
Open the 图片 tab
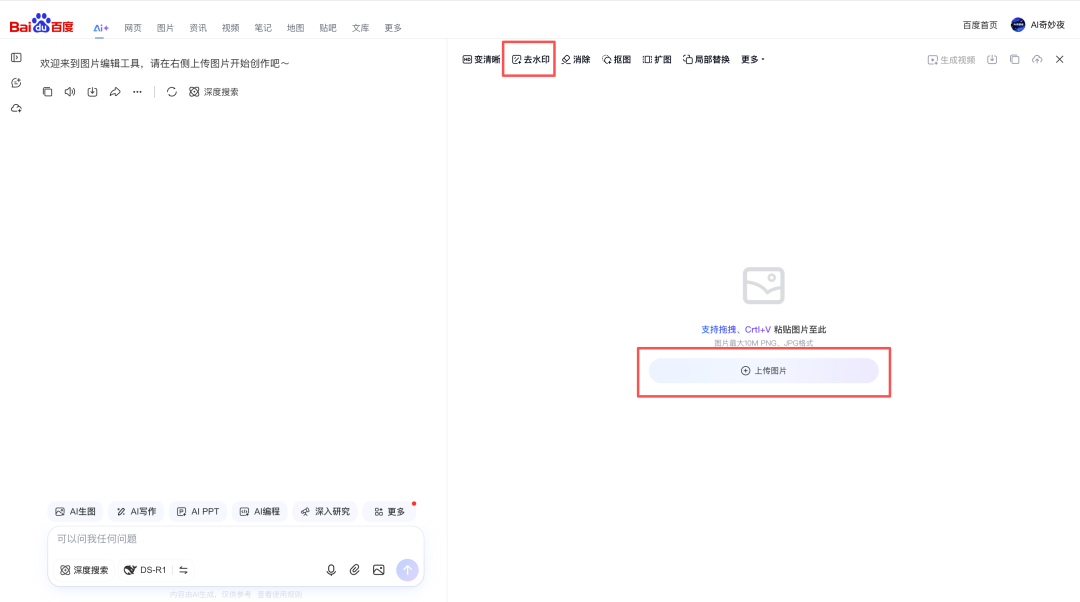click(x=165, y=28)
